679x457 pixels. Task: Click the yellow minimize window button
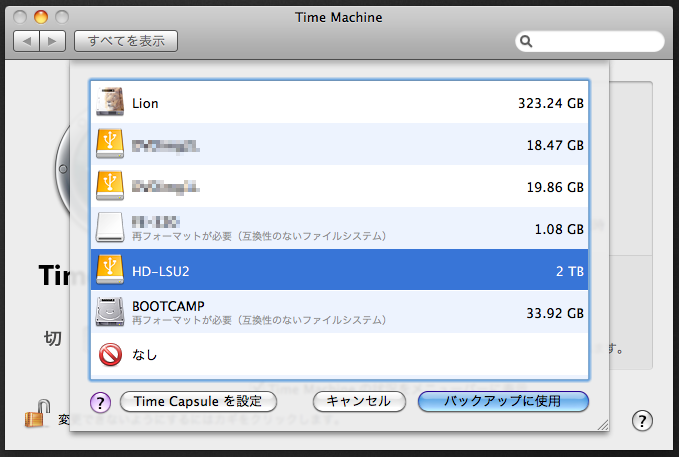(41, 17)
